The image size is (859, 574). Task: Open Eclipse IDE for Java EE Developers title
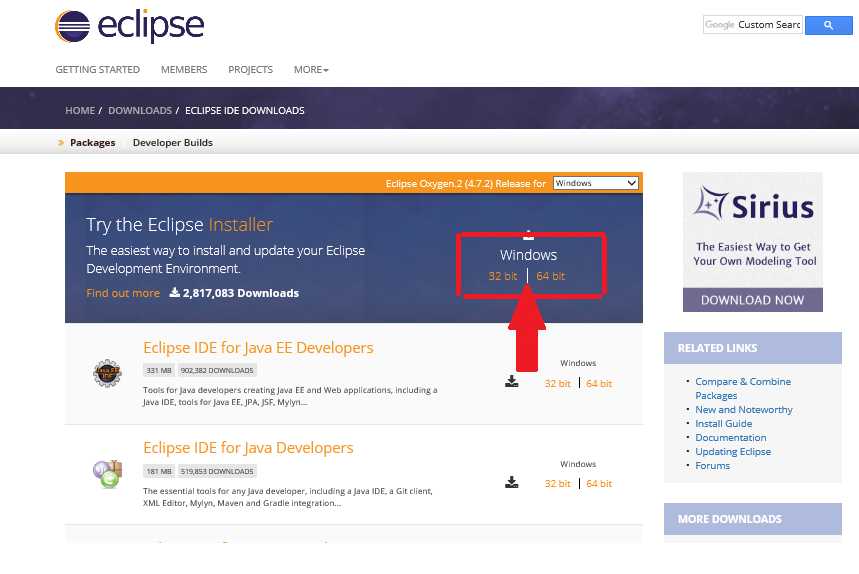coord(258,348)
